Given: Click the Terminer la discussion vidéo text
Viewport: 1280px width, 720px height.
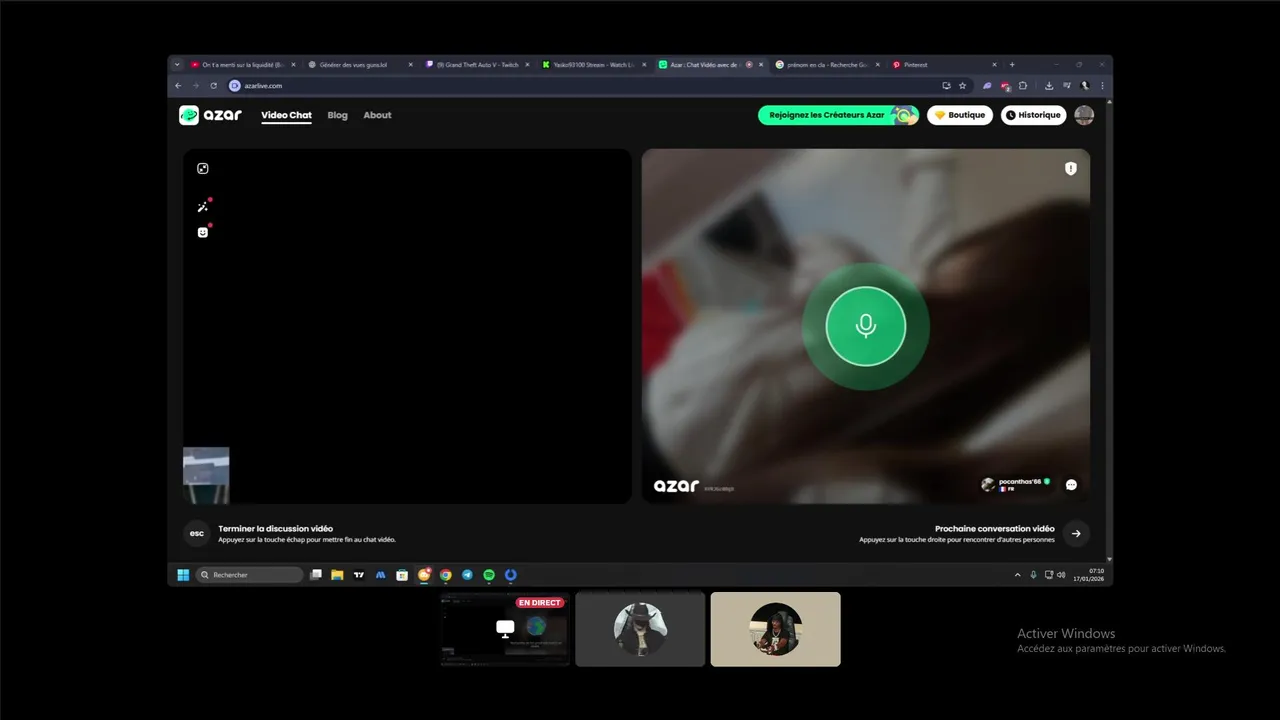Looking at the screenshot, I should [276, 528].
